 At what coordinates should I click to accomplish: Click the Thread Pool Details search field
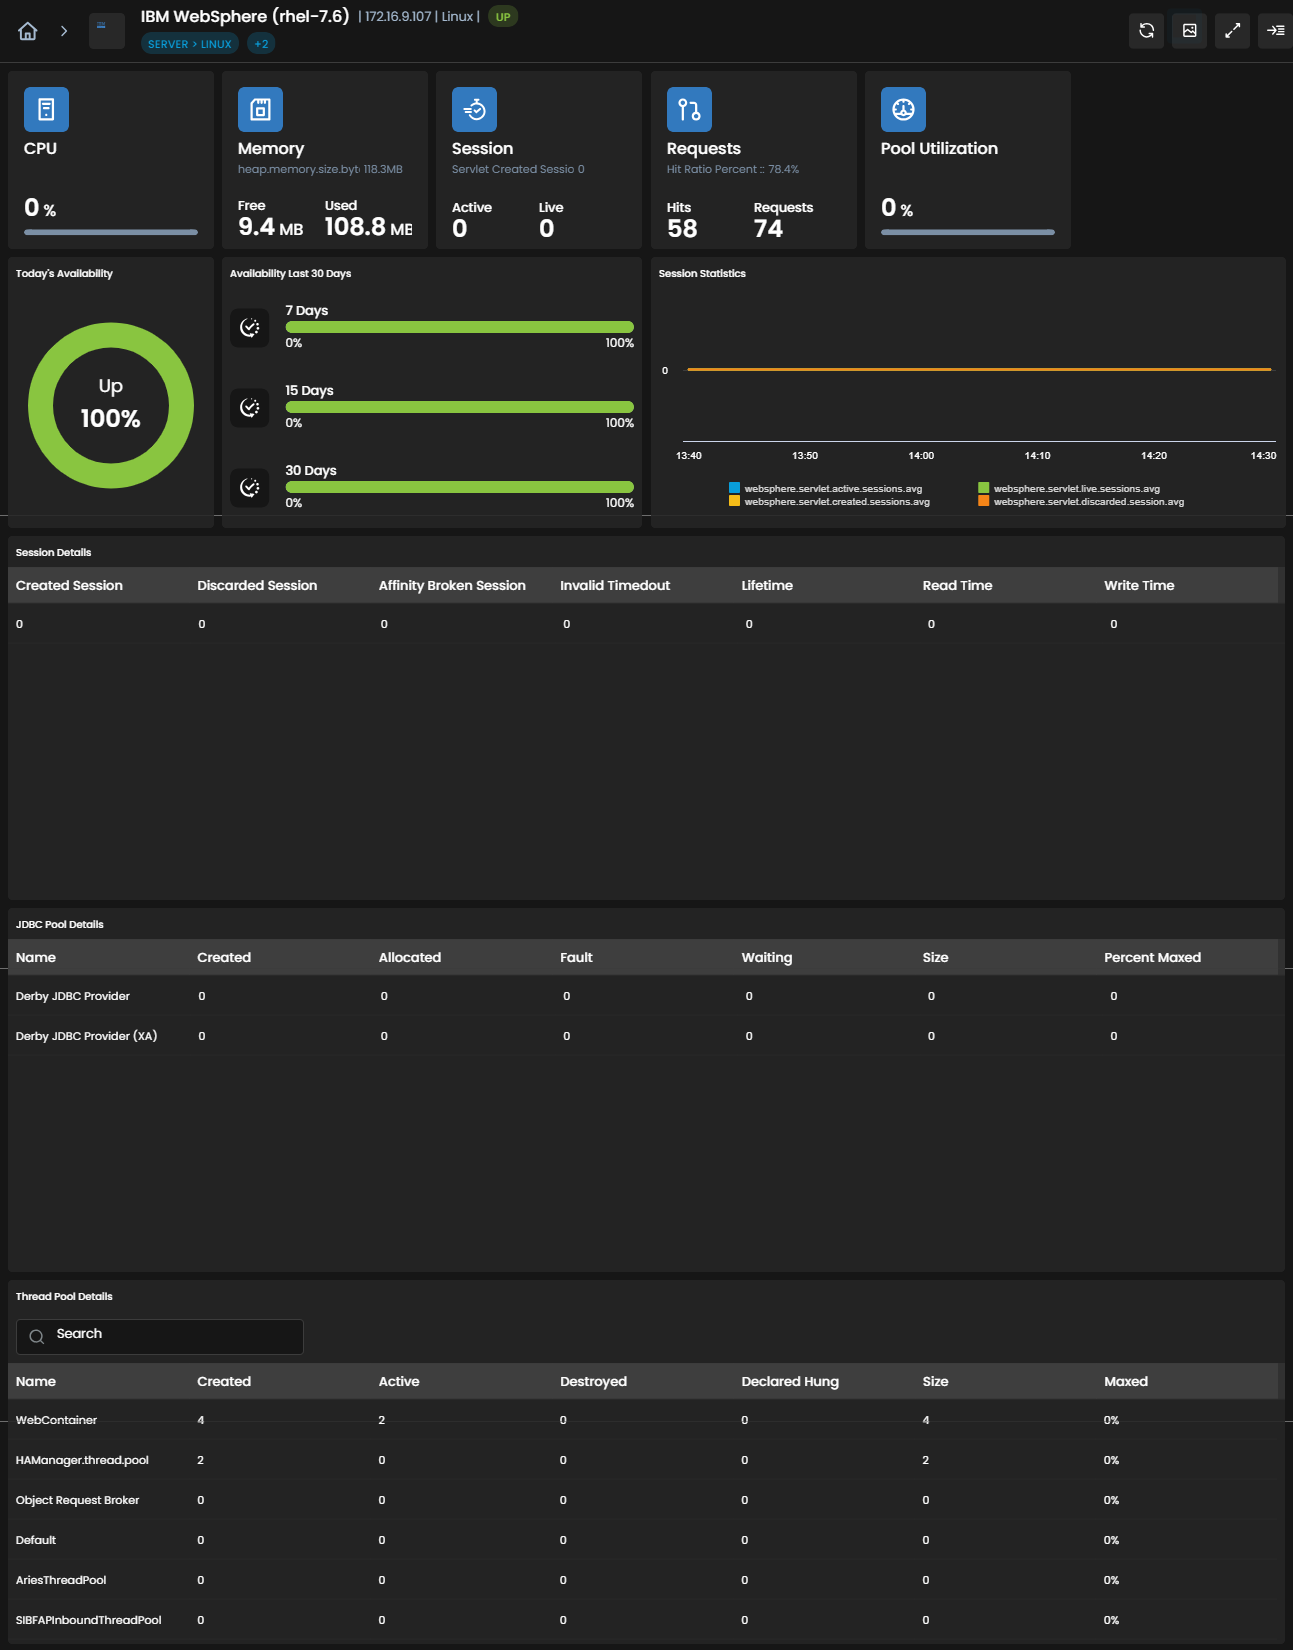pos(160,1336)
